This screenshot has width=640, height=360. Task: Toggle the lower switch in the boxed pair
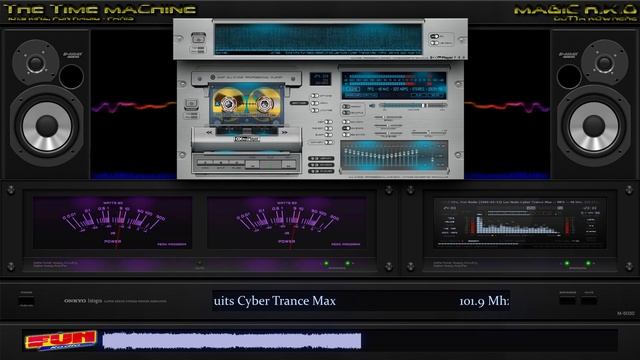click(x=346, y=113)
